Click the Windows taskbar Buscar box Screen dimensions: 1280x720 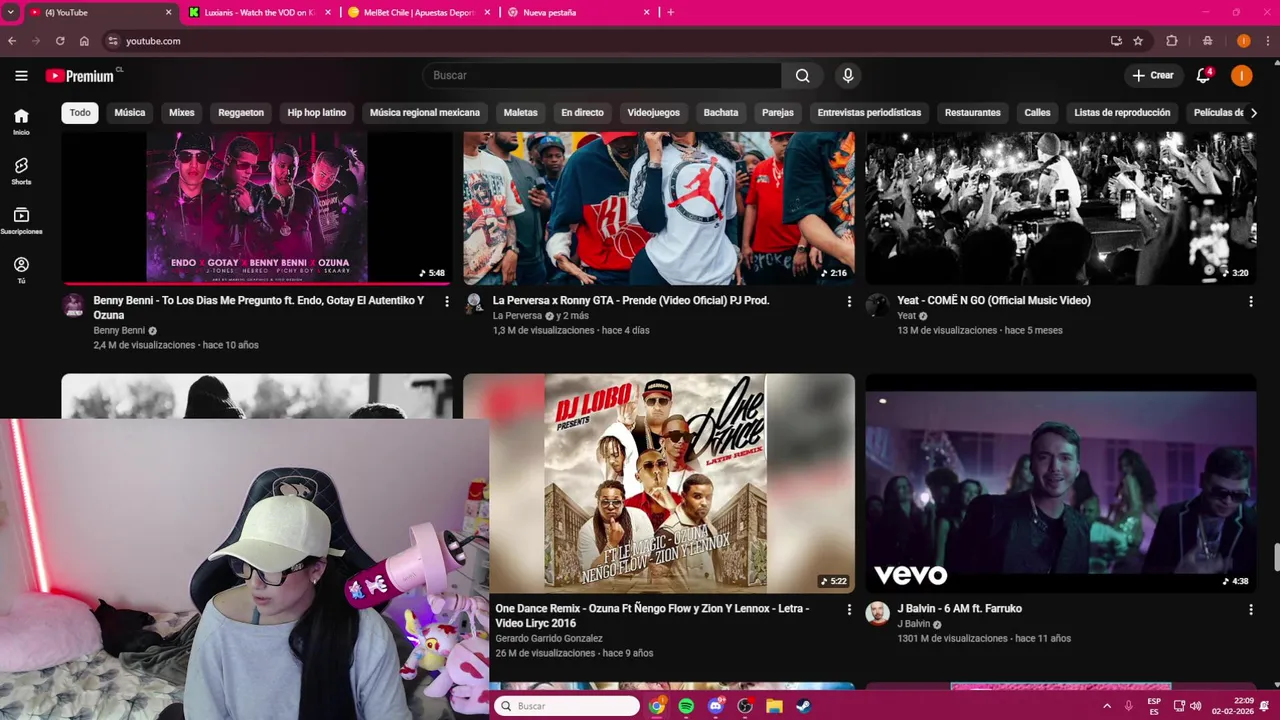click(x=566, y=706)
